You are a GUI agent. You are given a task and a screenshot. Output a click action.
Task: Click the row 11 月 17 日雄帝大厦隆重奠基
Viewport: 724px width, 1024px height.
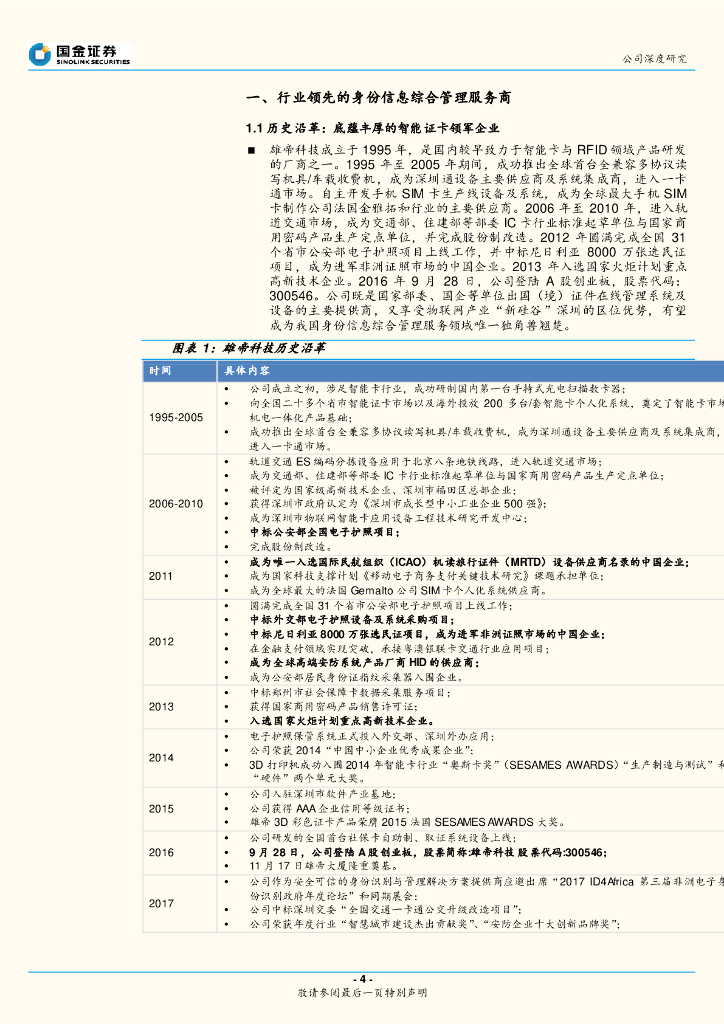(x=324, y=866)
